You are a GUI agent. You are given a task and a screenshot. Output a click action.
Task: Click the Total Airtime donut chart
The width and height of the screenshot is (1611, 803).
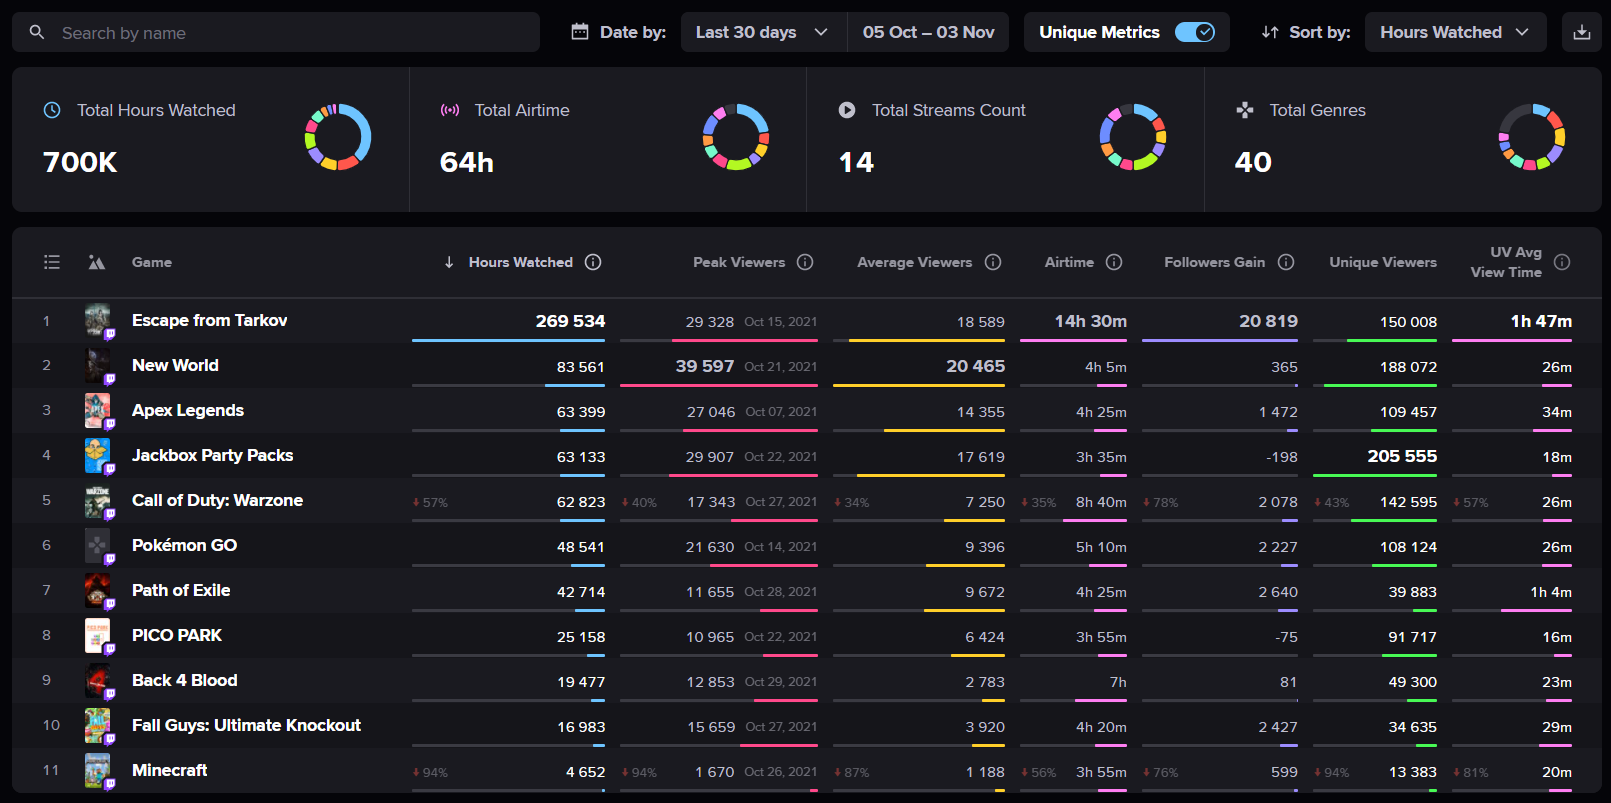tap(736, 137)
